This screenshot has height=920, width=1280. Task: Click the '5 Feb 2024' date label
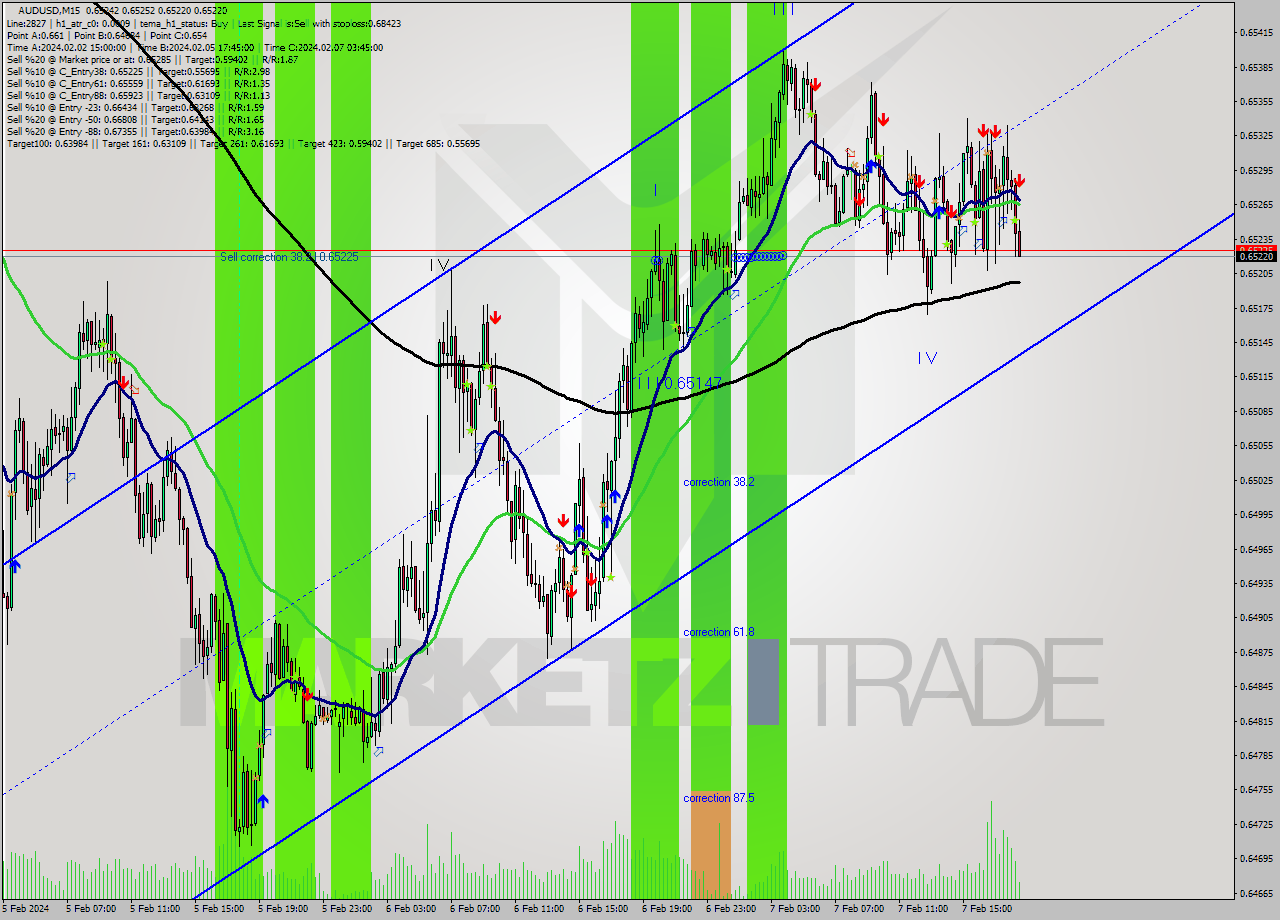(25, 909)
